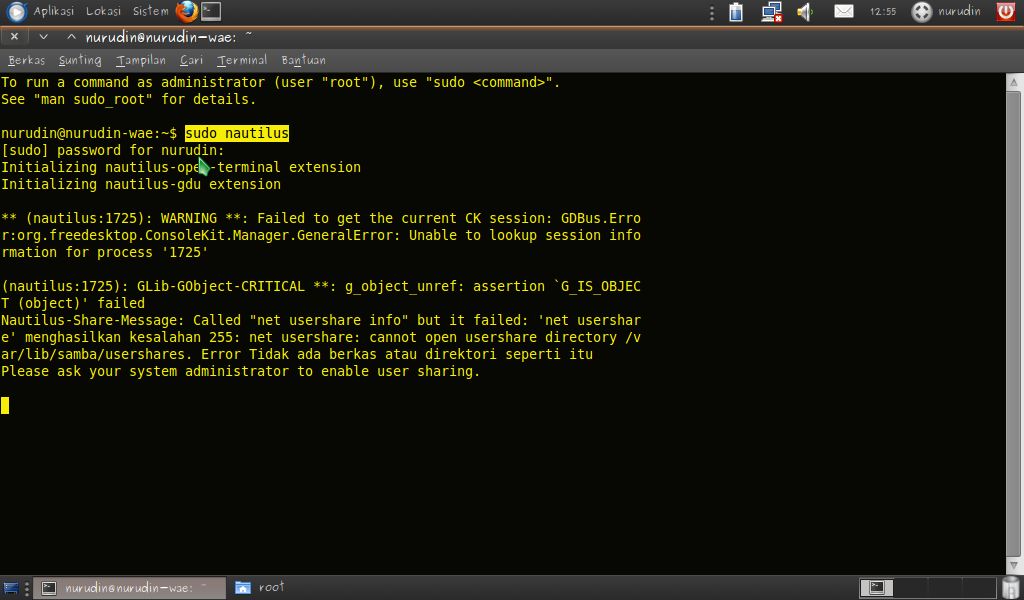Click the terminal vertical scrollbar track

[1014, 324]
